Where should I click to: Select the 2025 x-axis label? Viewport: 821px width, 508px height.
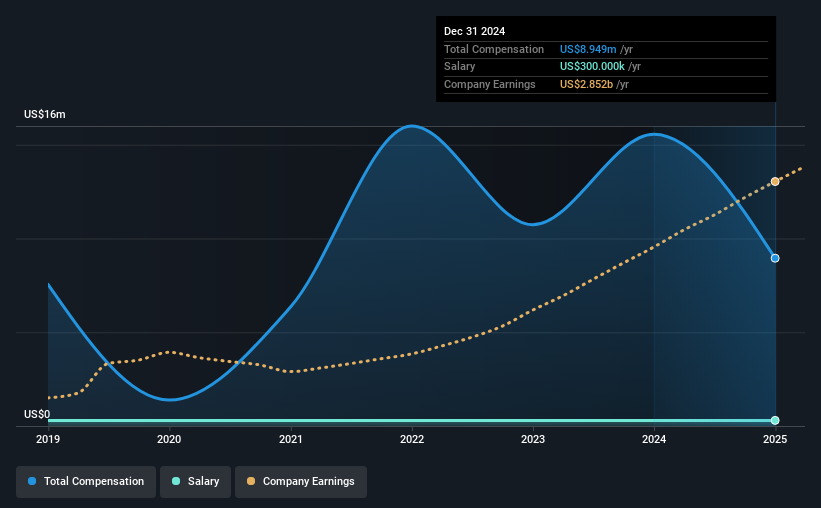coord(775,439)
